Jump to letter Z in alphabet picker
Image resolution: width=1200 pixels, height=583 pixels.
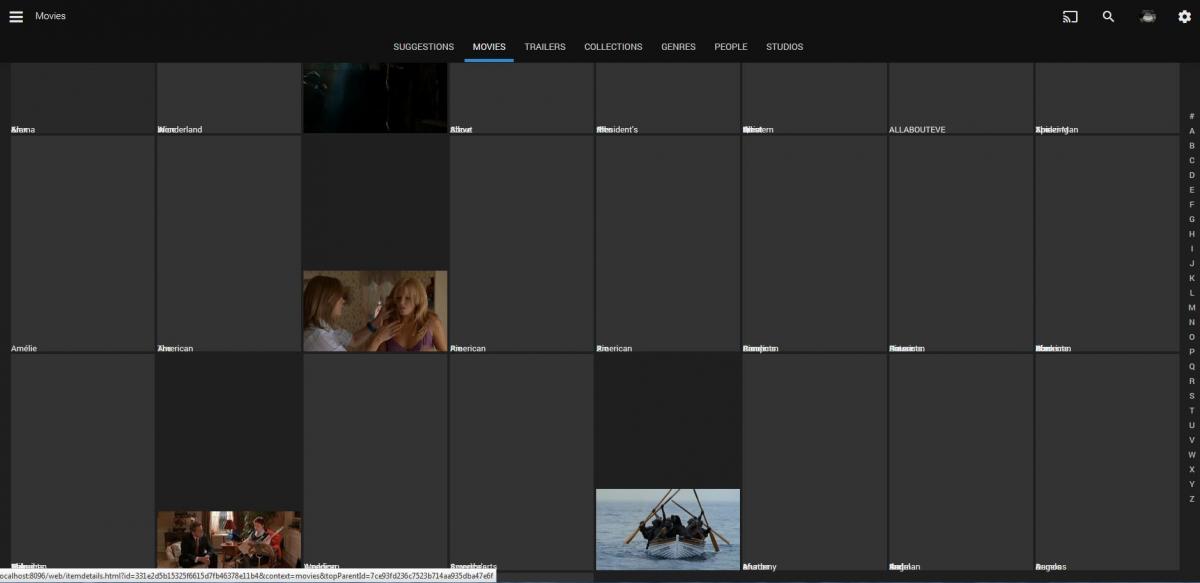(1191, 499)
